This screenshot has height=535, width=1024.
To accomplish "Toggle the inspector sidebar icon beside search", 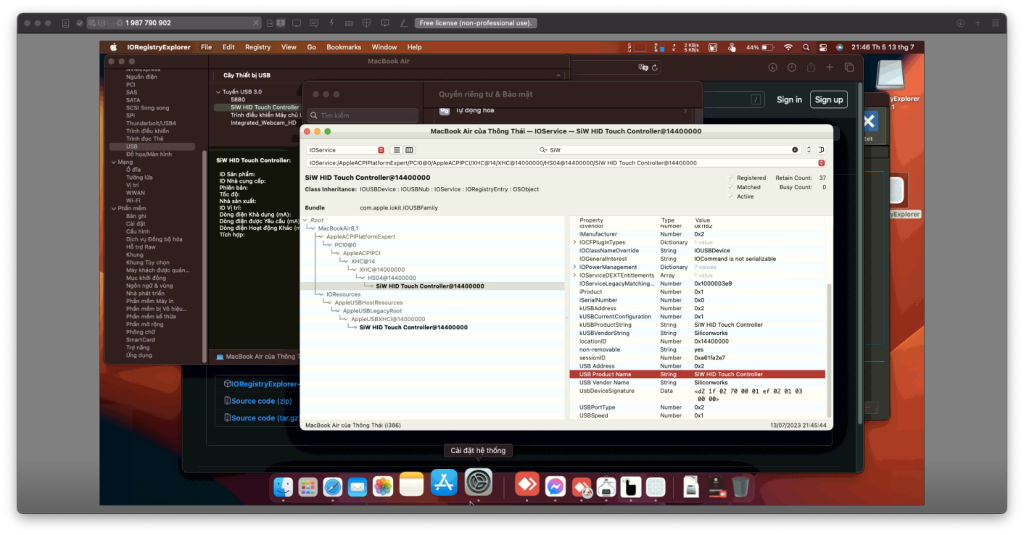I will [x=822, y=150].
